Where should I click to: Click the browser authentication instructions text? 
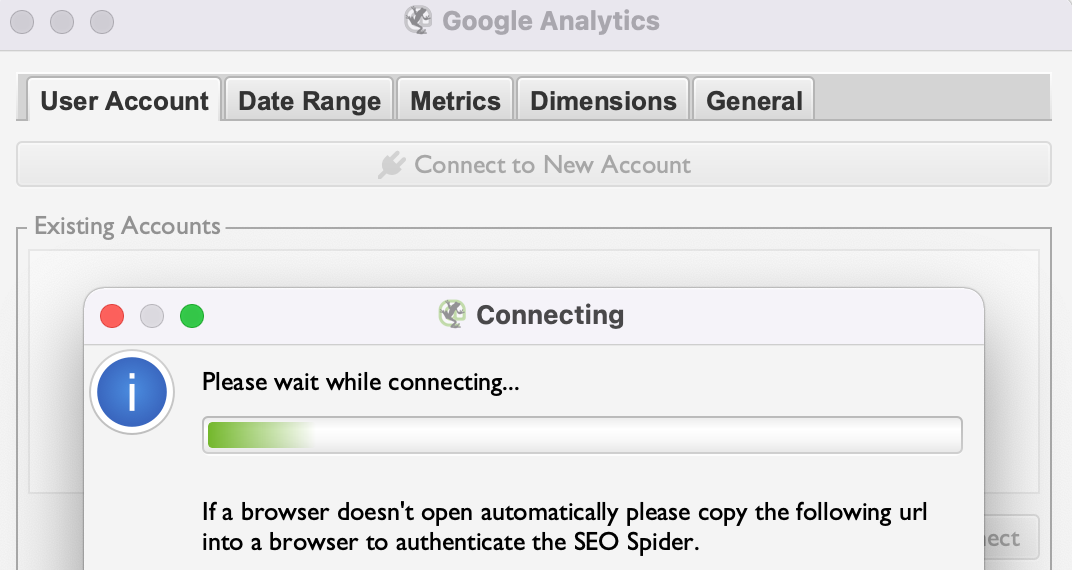[565, 527]
